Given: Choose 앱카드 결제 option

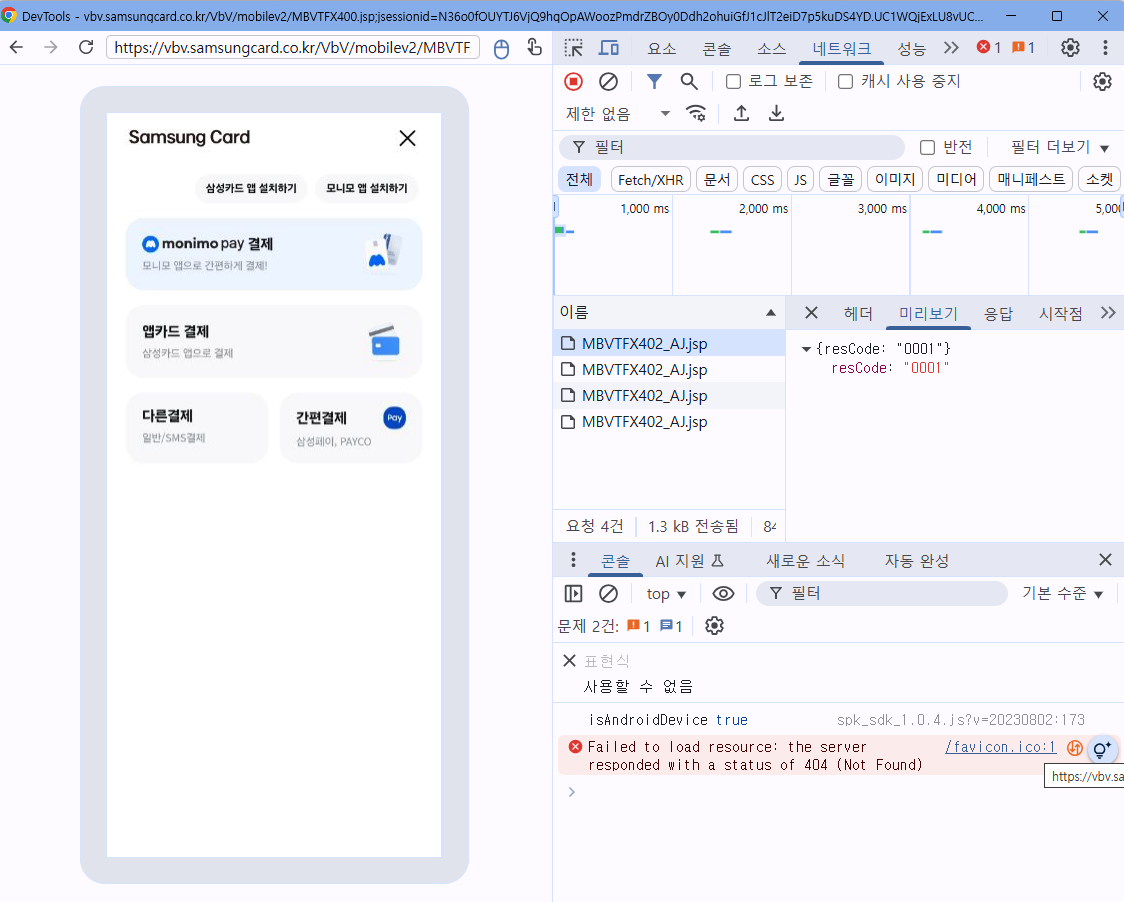Looking at the screenshot, I should point(274,342).
